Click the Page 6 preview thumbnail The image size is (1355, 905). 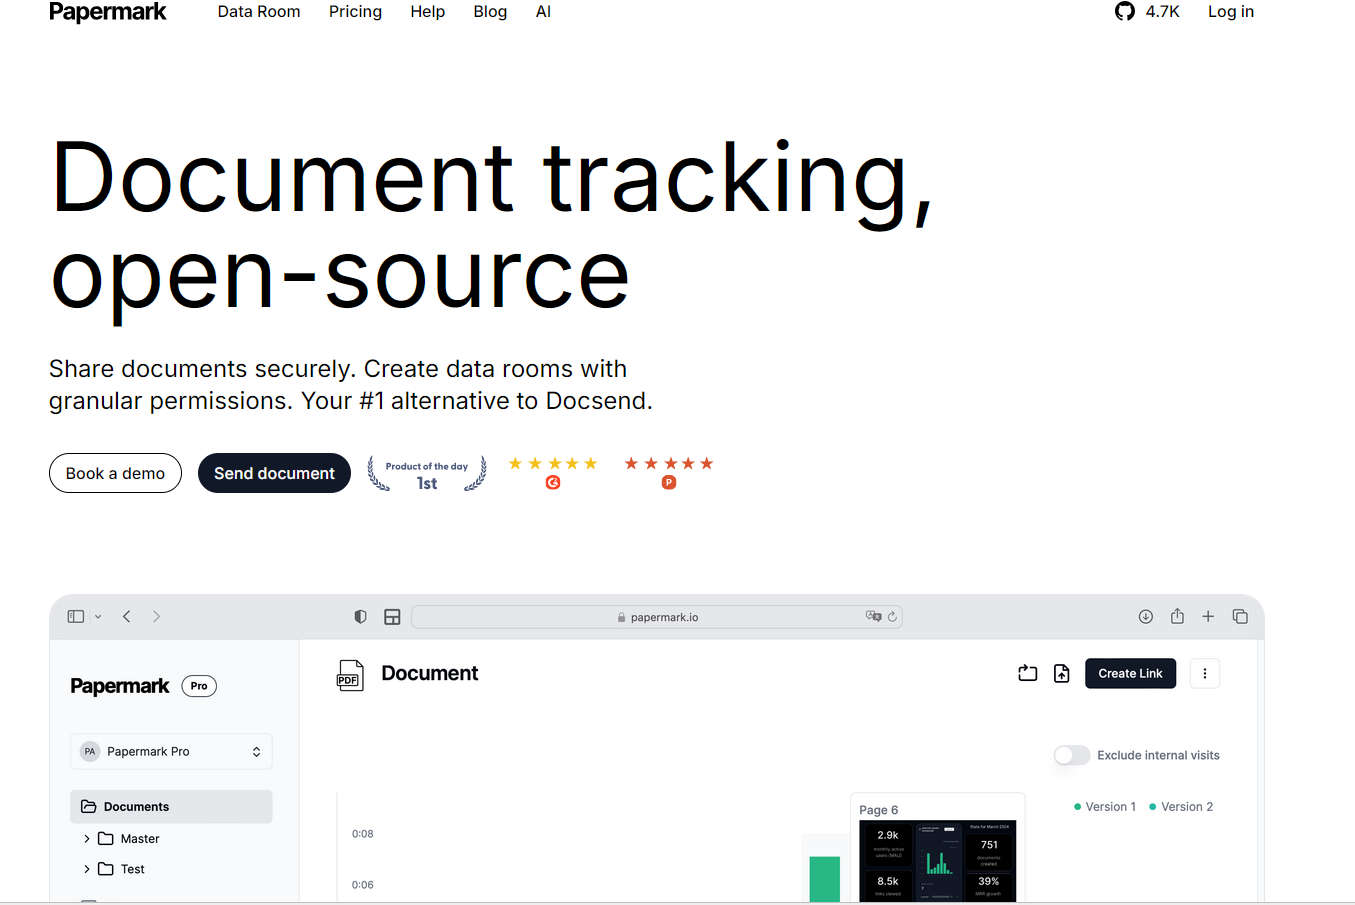937,861
